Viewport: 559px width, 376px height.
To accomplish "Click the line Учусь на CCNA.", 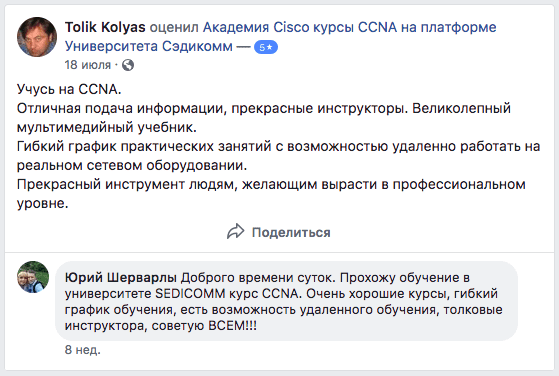I will 69,89.
